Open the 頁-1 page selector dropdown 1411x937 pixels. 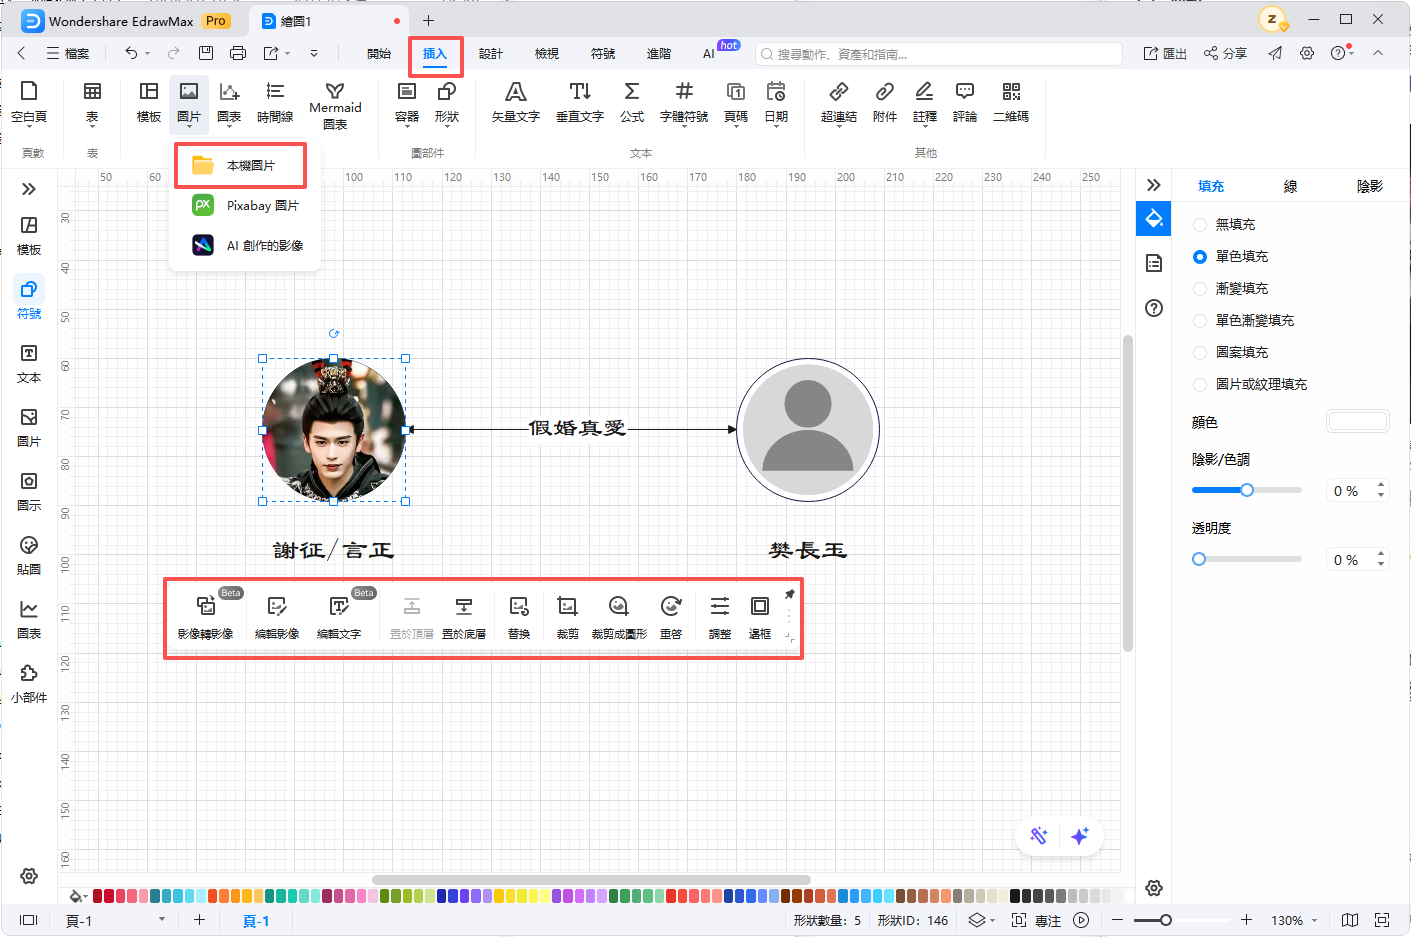point(161,920)
